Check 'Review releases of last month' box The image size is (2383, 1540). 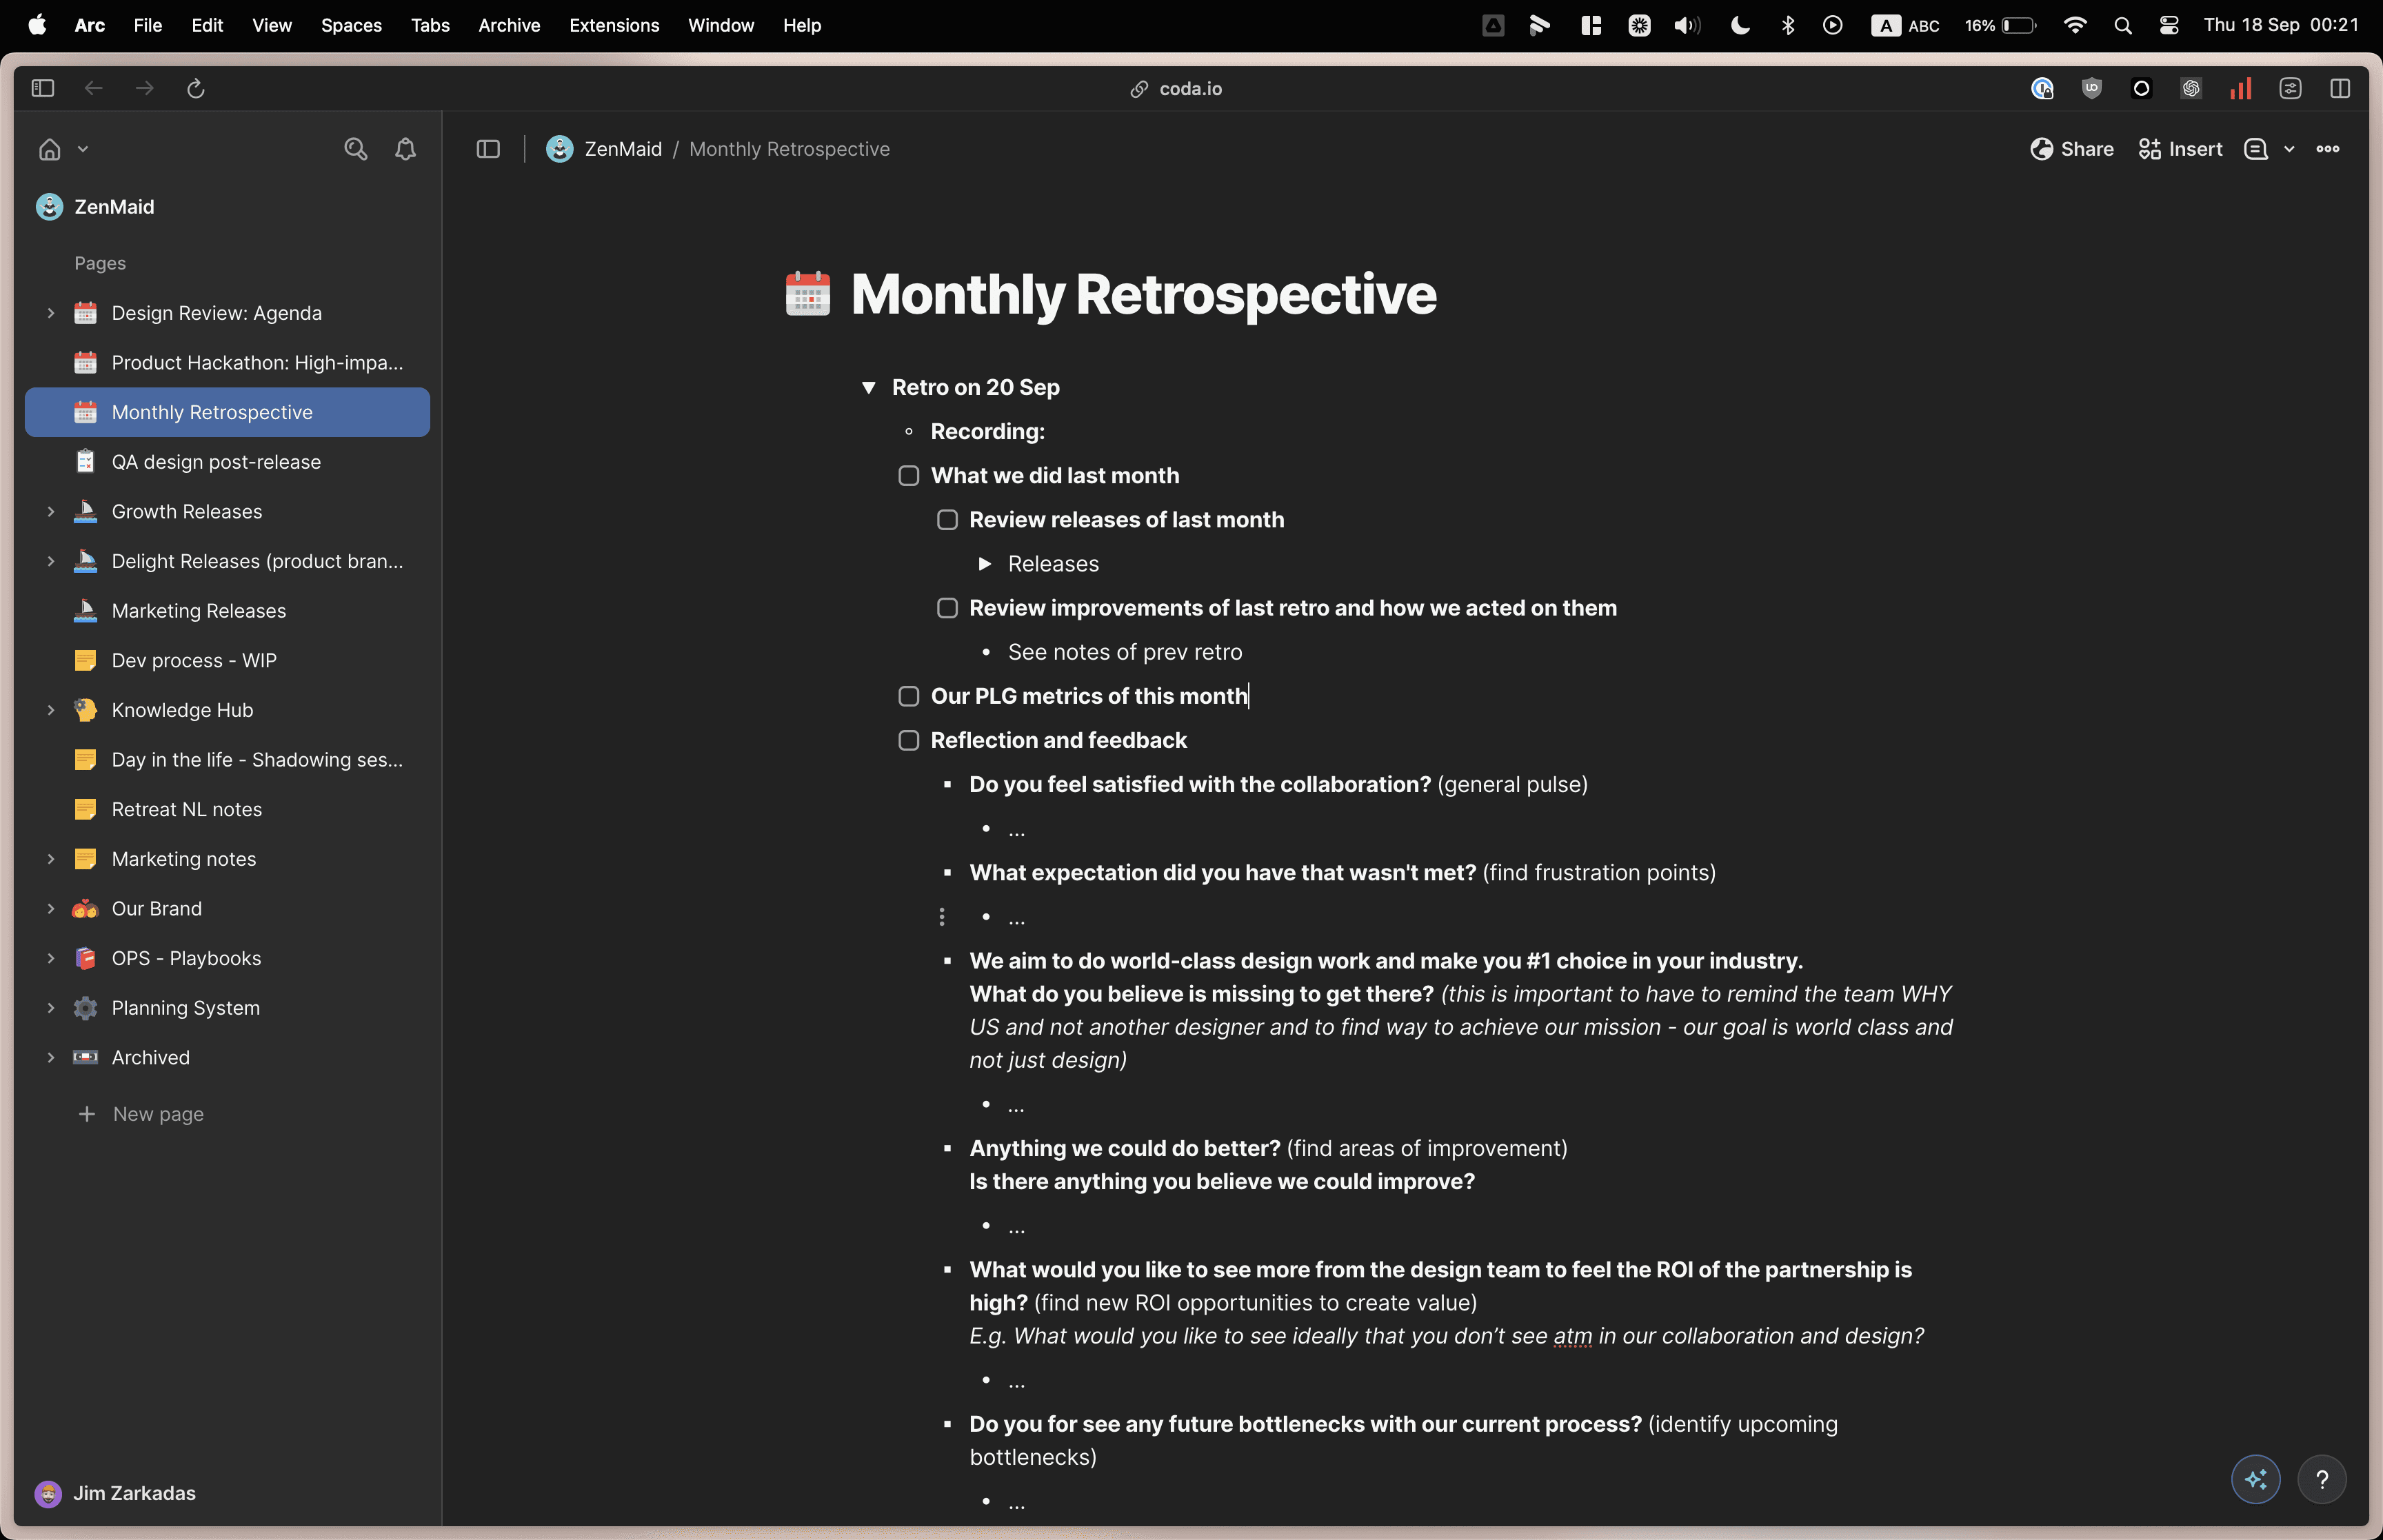(x=946, y=520)
